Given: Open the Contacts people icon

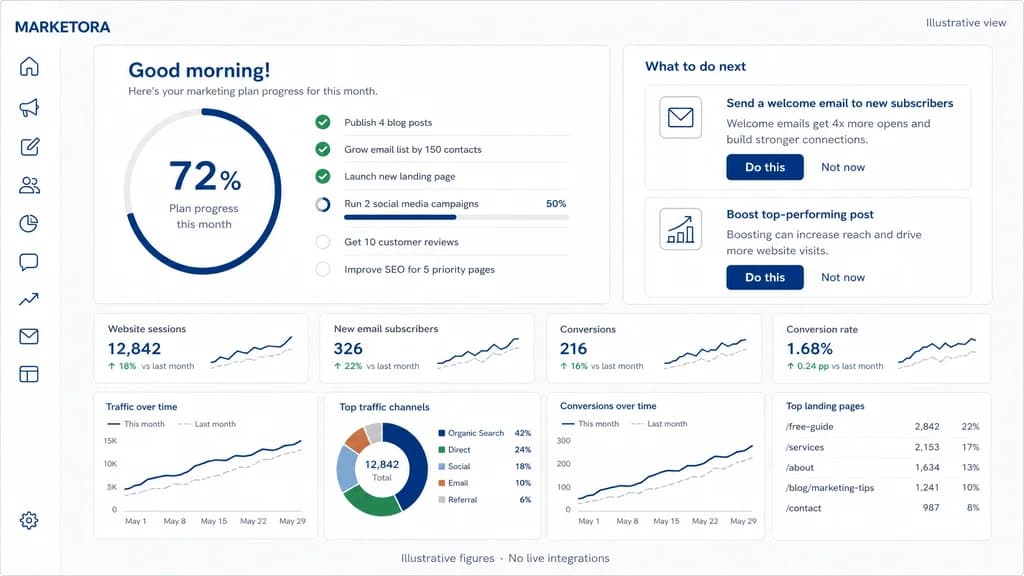Looking at the screenshot, I should point(29,185).
